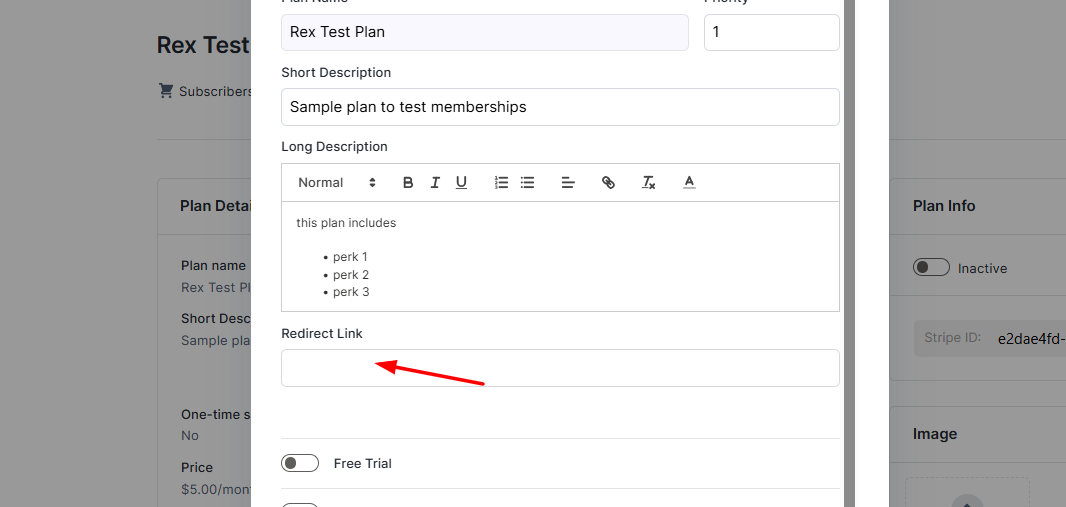The image size is (1066, 507).
Task: Open the Normal heading style dropdown
Action: (x=337, y=182)
